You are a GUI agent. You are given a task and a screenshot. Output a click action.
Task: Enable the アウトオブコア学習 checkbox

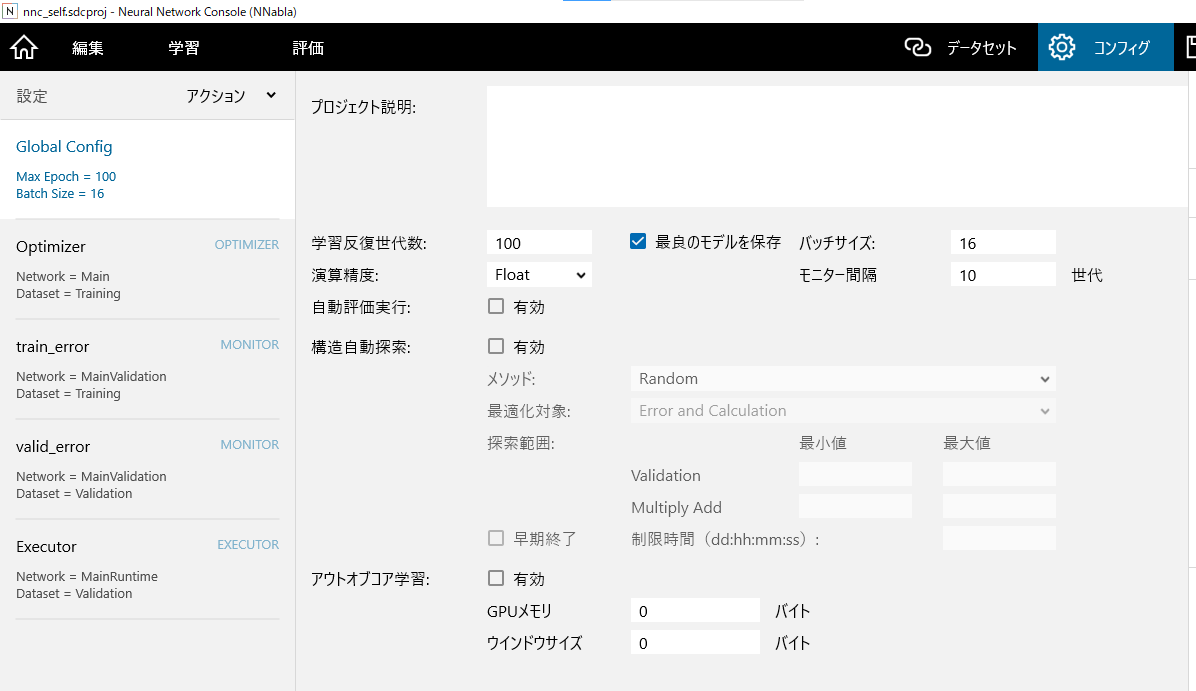tap(496, 578)
